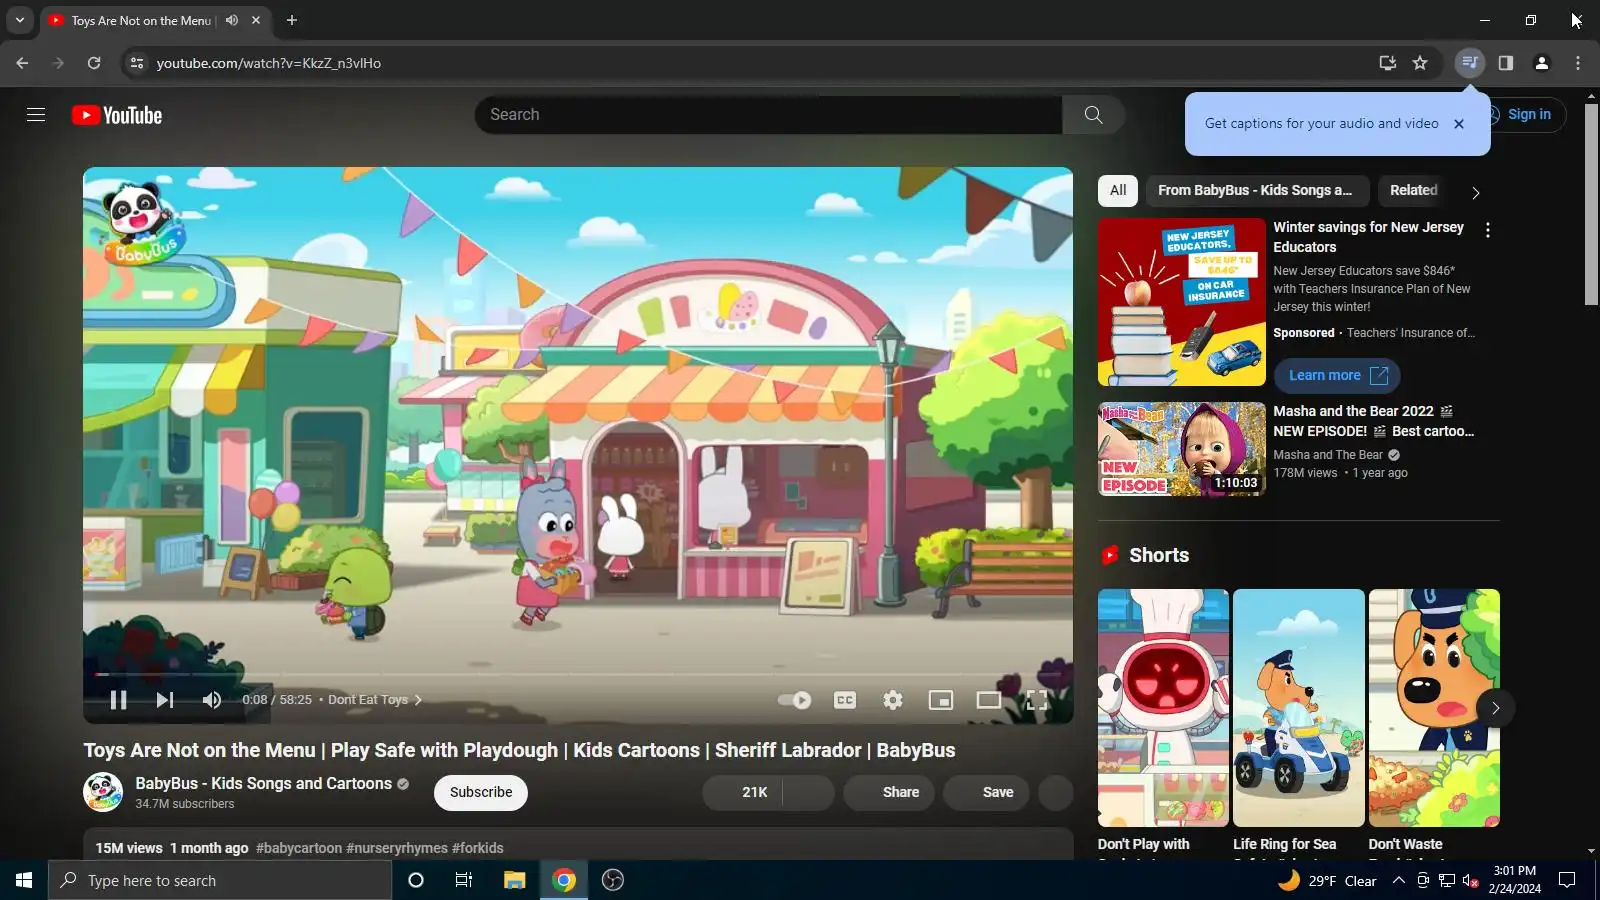The width and height of the screenshot is (1600, 900).
Task: Switch video to miniplayer
Action: 941,700
